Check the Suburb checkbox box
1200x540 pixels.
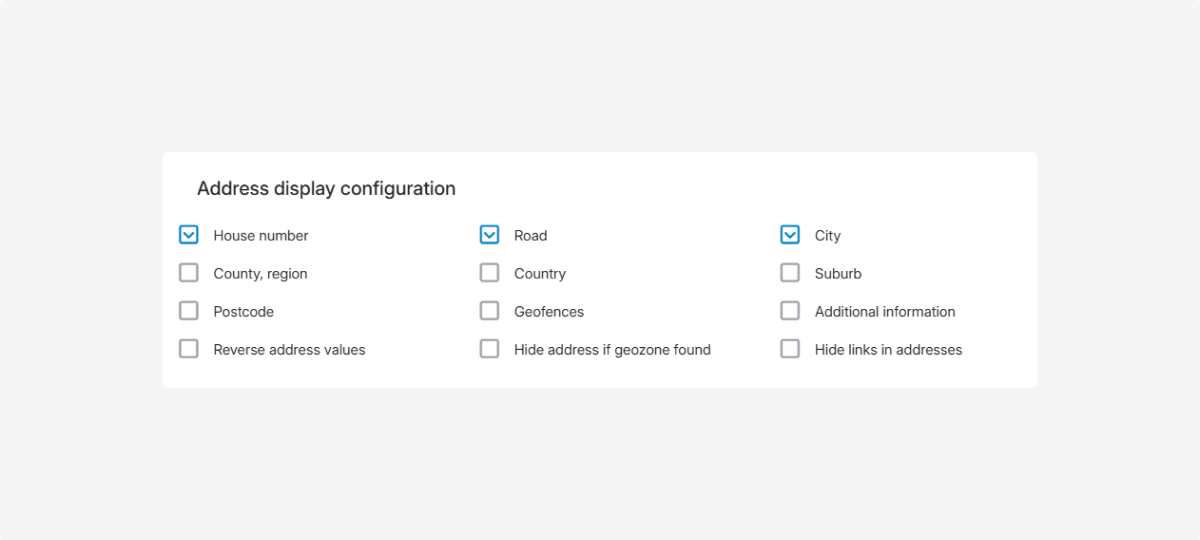[x=790, y=273]
